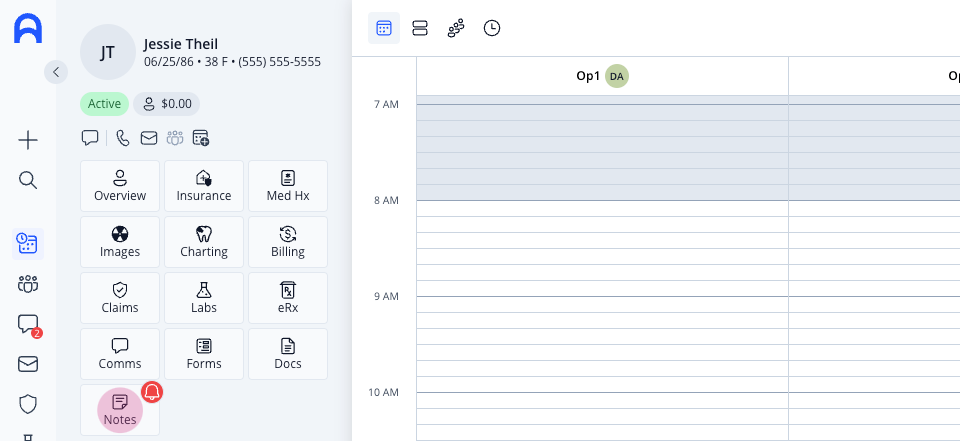The height and width of the screenshot is (441, 960).
Task: Open the eRx tile
Action: [288, 298]
